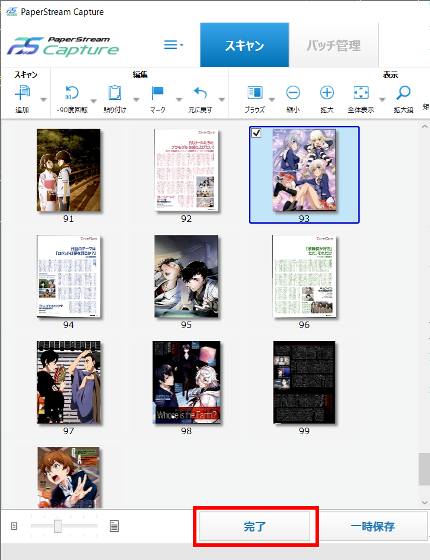Click the Paste (貼り付け) clipboard icon
430x560 pixels.
(x=115, y=93)
